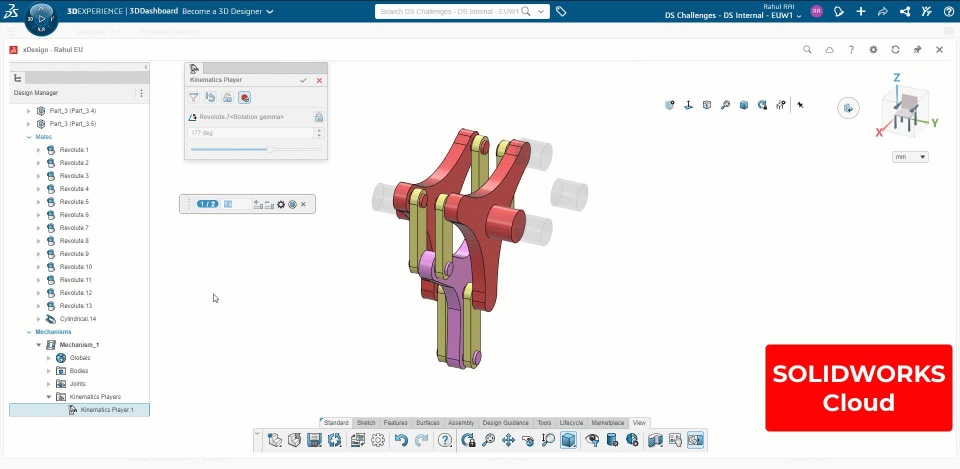
Task: Click the cloud icon in xDesign header
Action: [829, 50]
